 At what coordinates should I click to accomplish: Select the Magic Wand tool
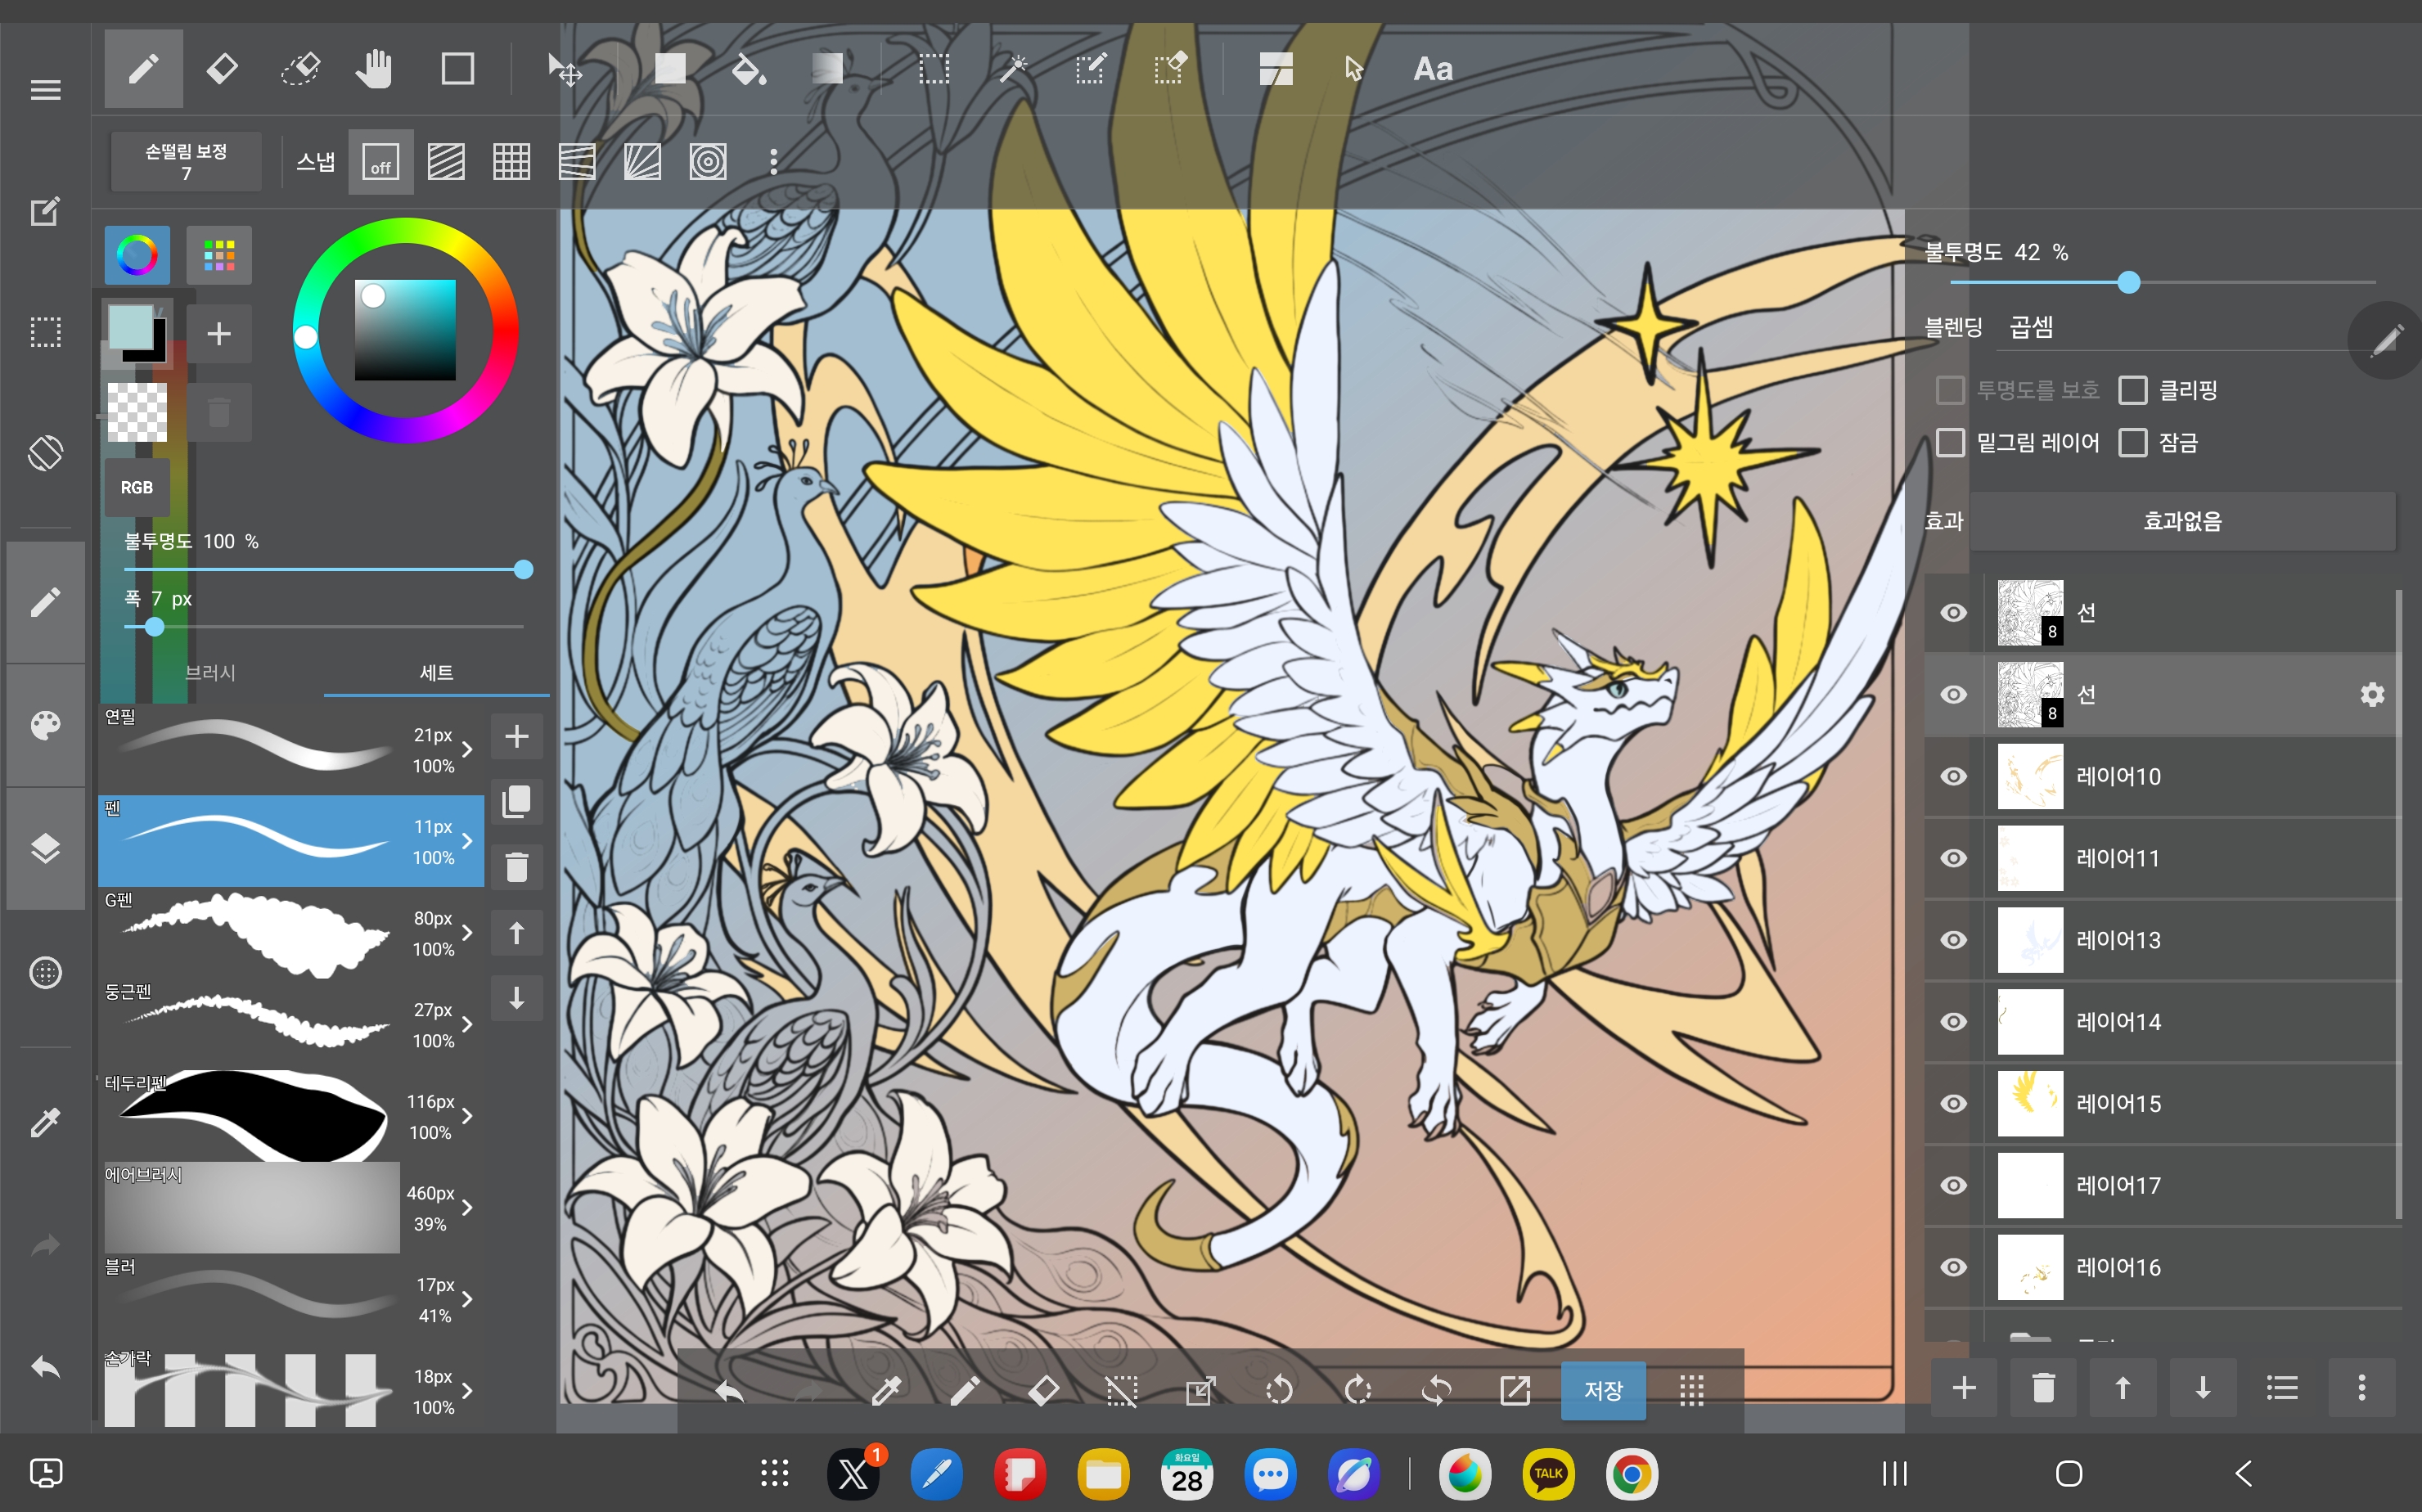[1013, 69]
